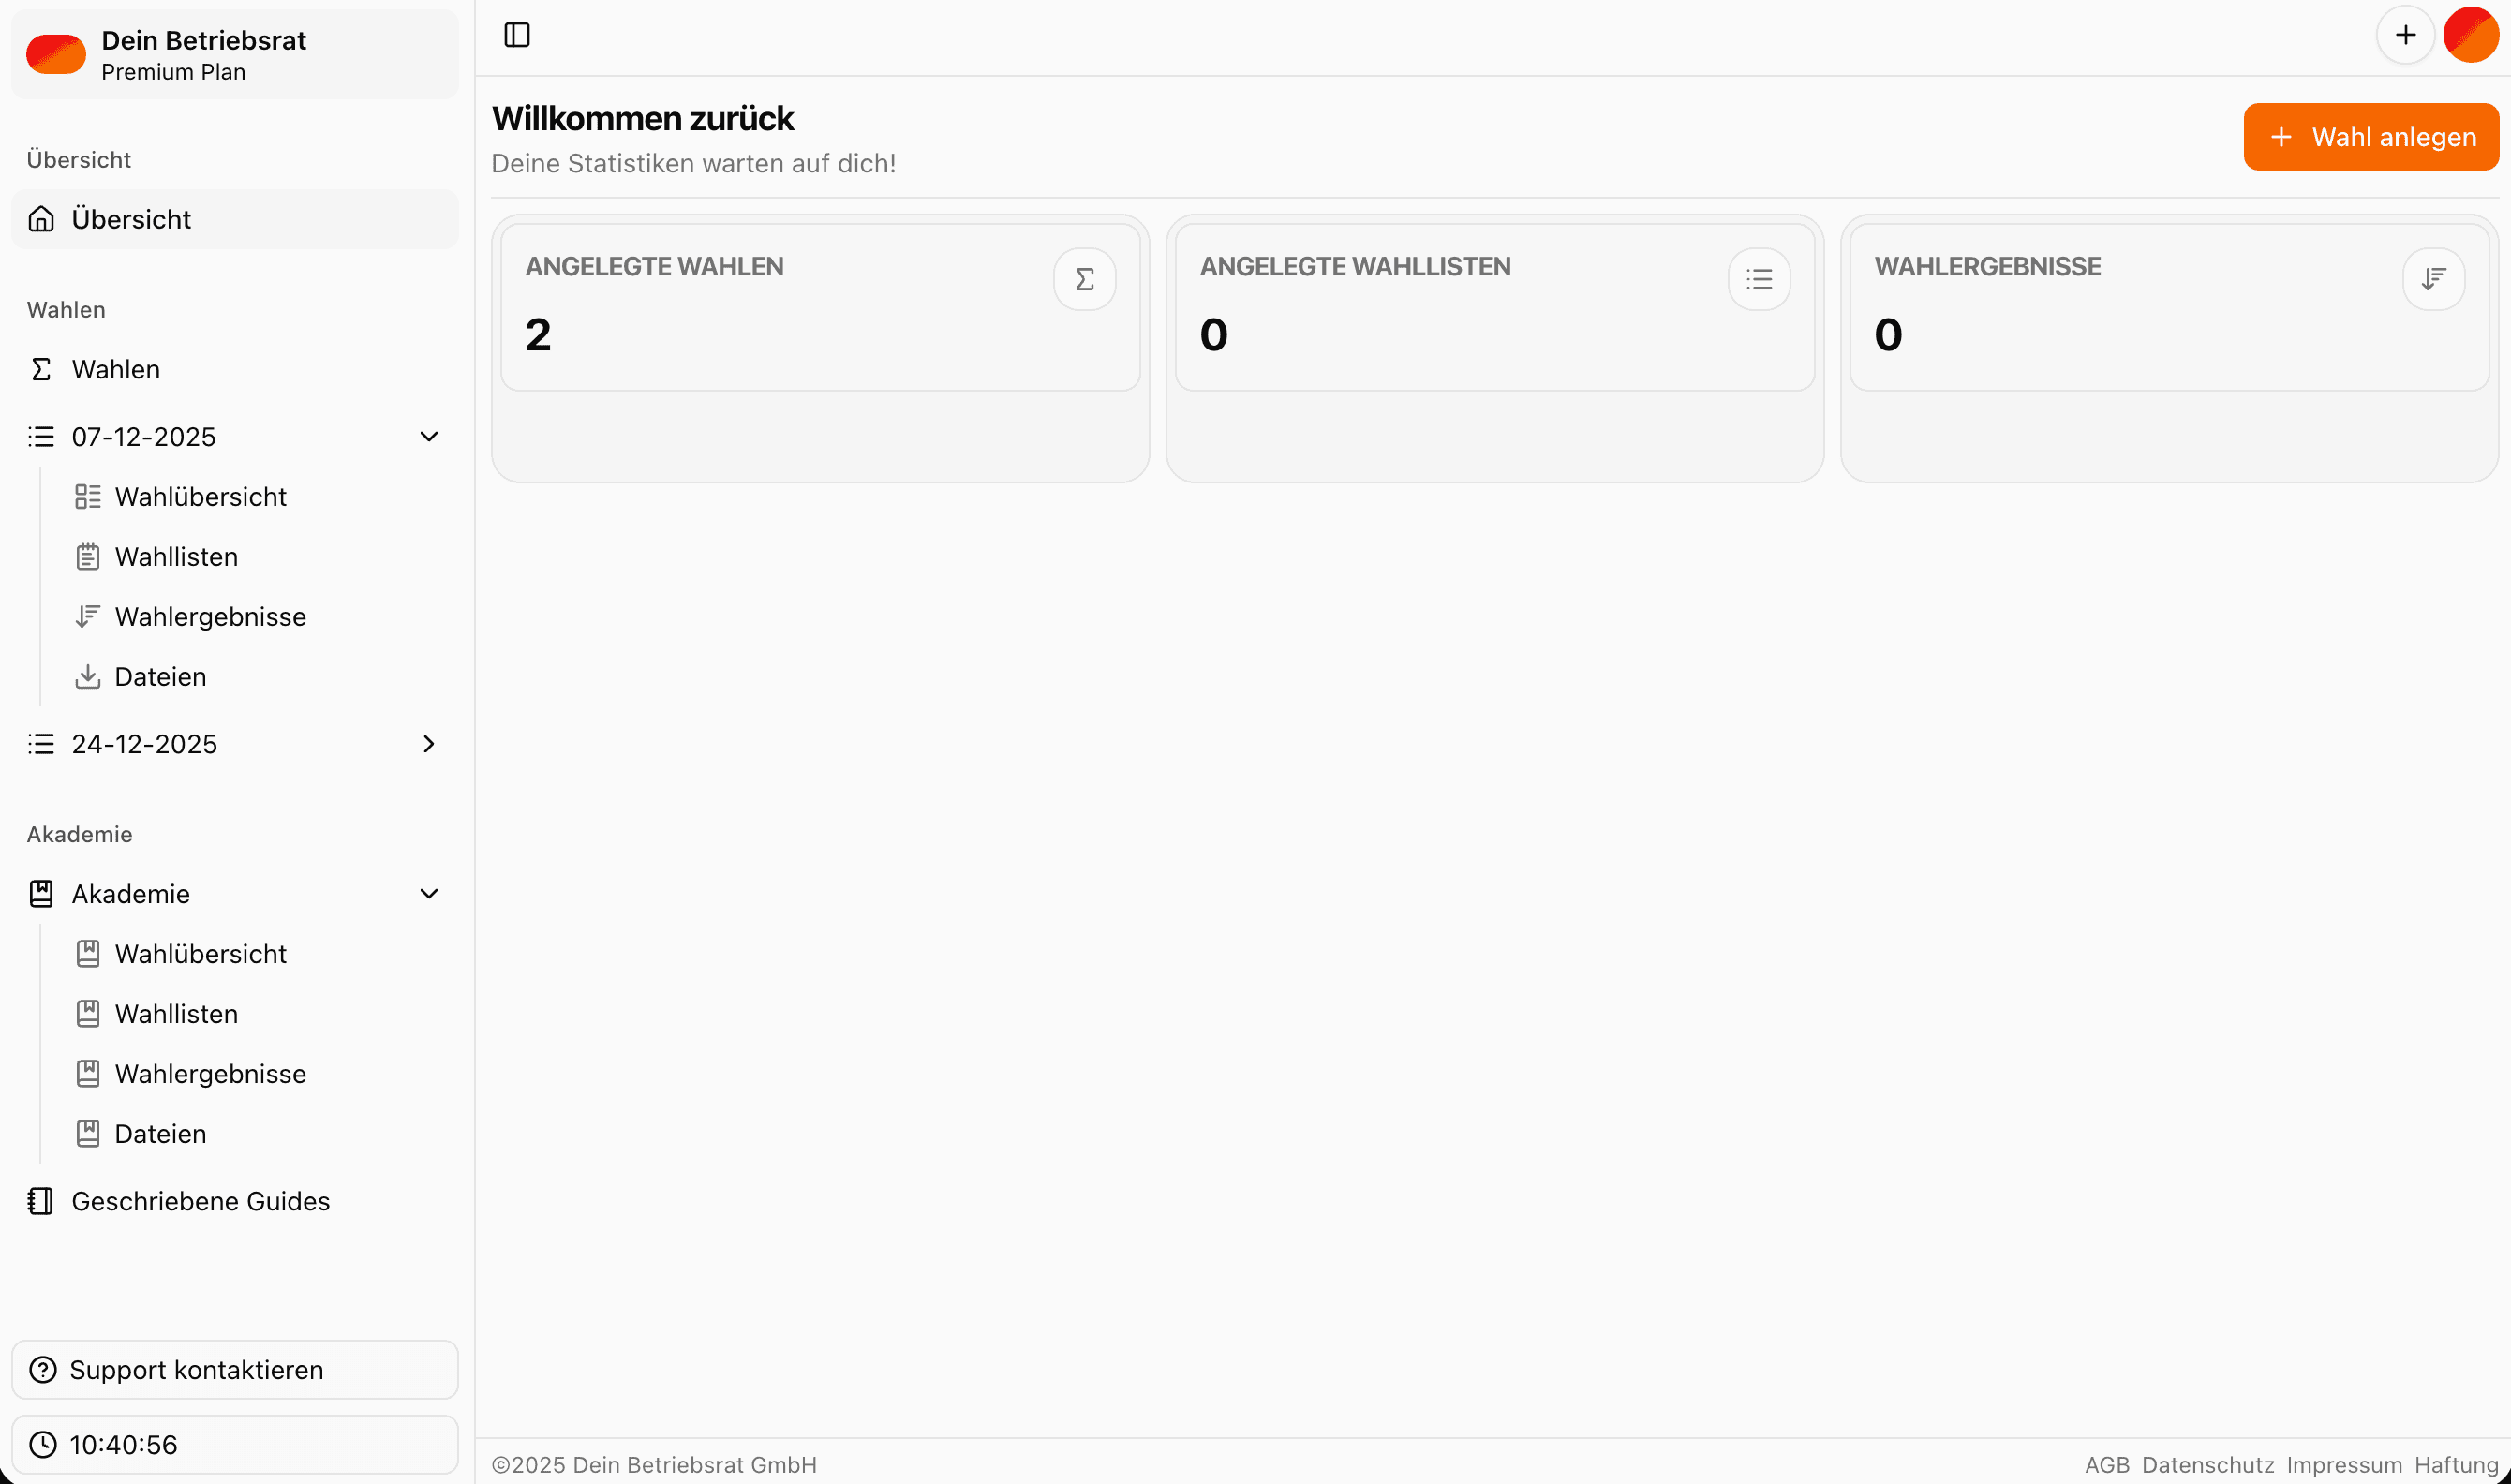
Task: Open Wahllisten under 07-12-2025
Action: 176,557
